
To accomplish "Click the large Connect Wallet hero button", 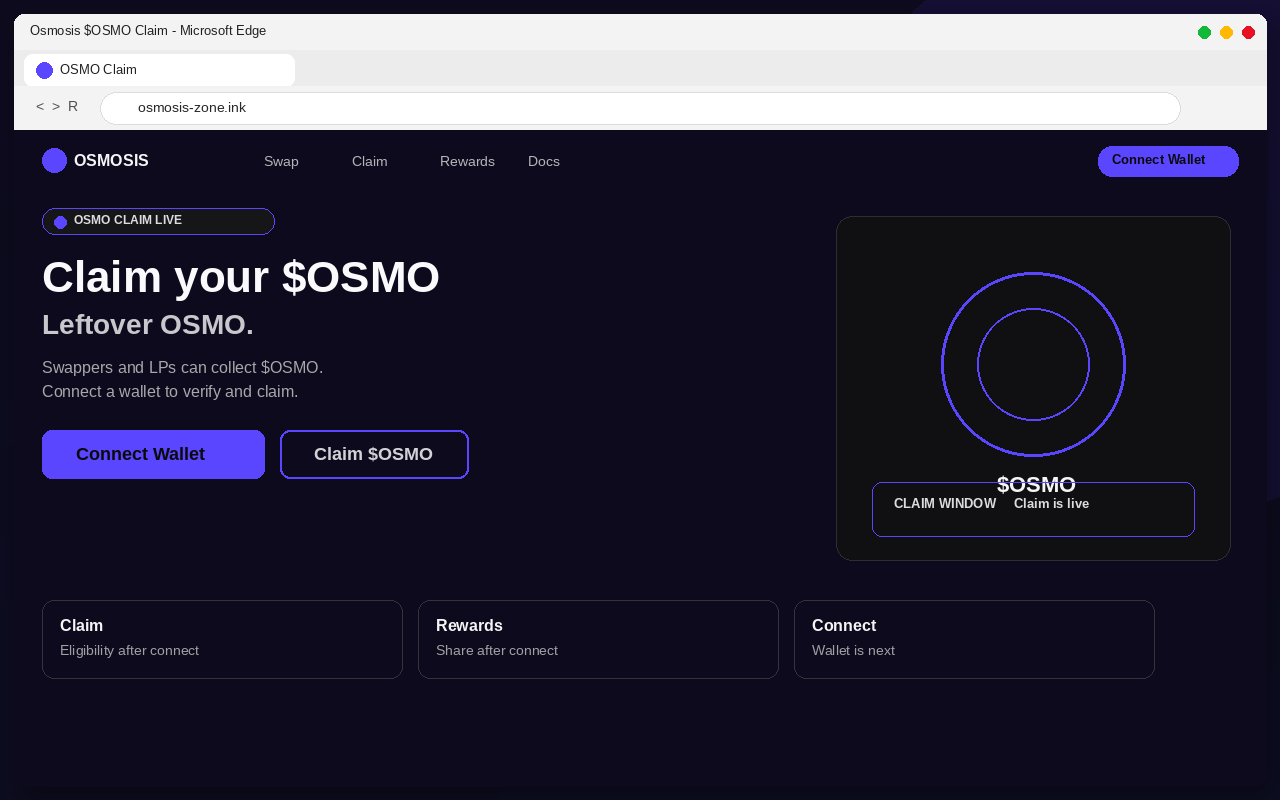I will (x=153, y=454).
